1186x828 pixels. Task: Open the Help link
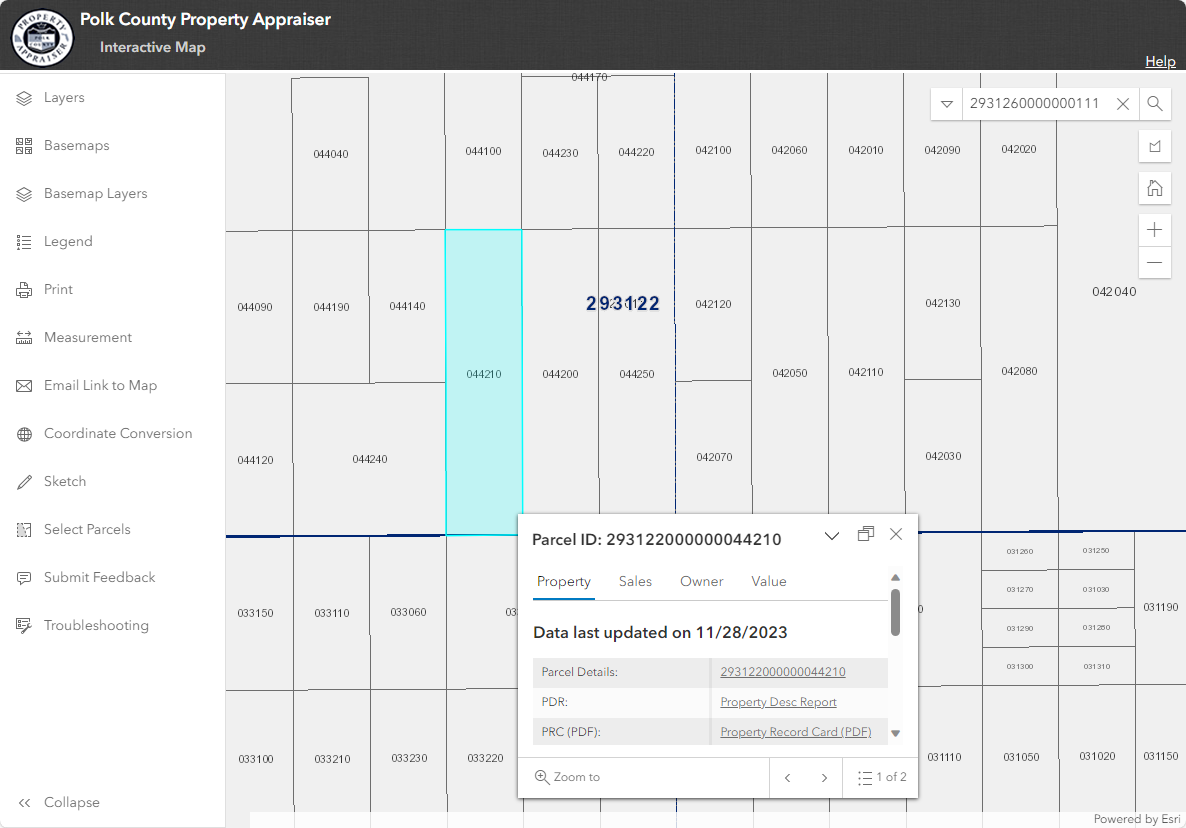(1160, 61)
